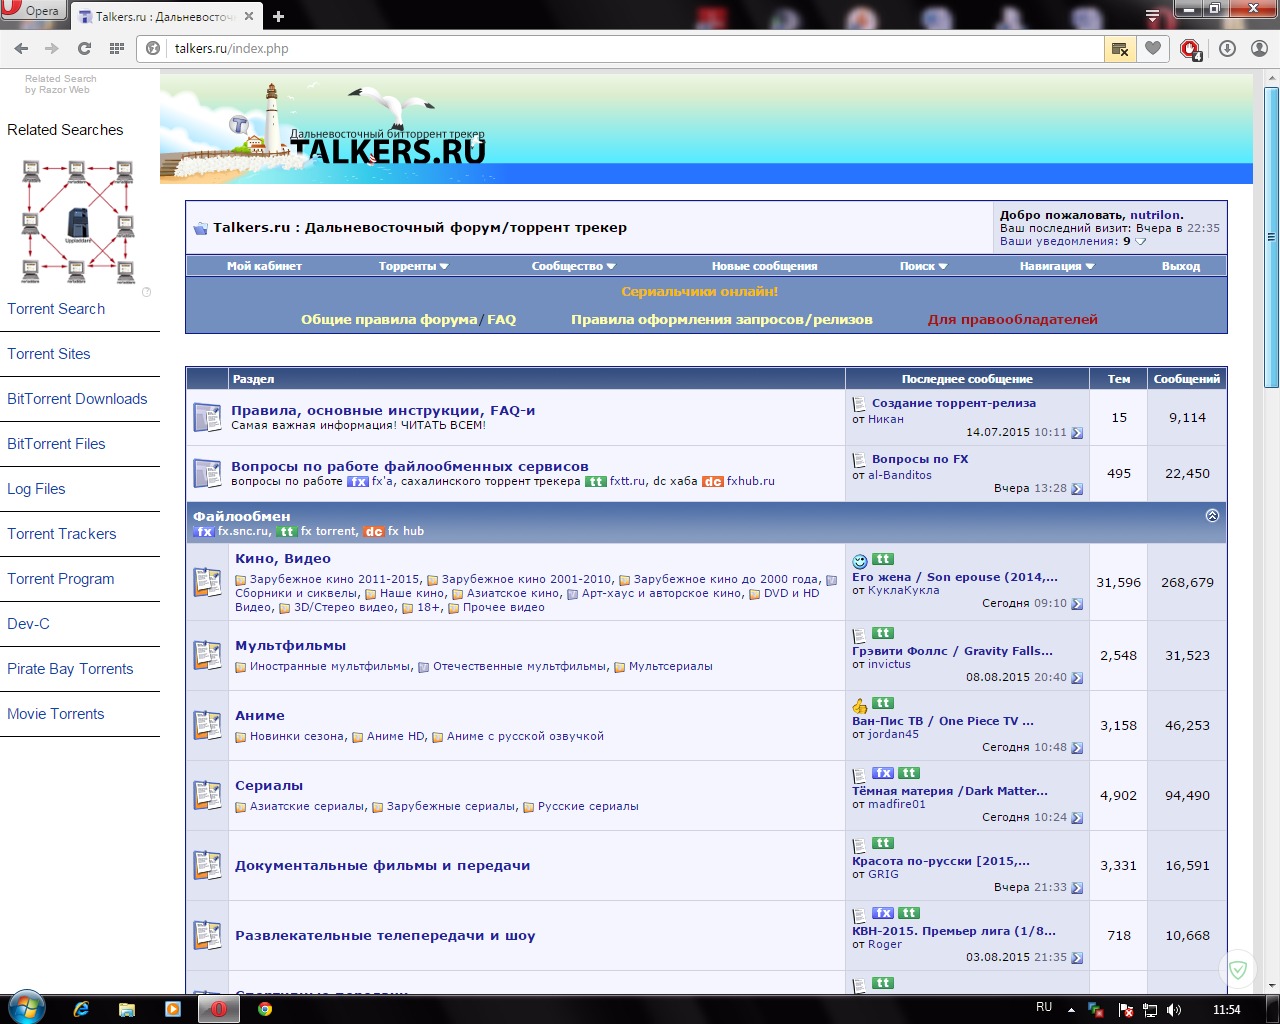Open the Зарубежное кино 2011-2015 subforum
This screenshot has height=1024, width=1280.
click(x=335, y=580)
